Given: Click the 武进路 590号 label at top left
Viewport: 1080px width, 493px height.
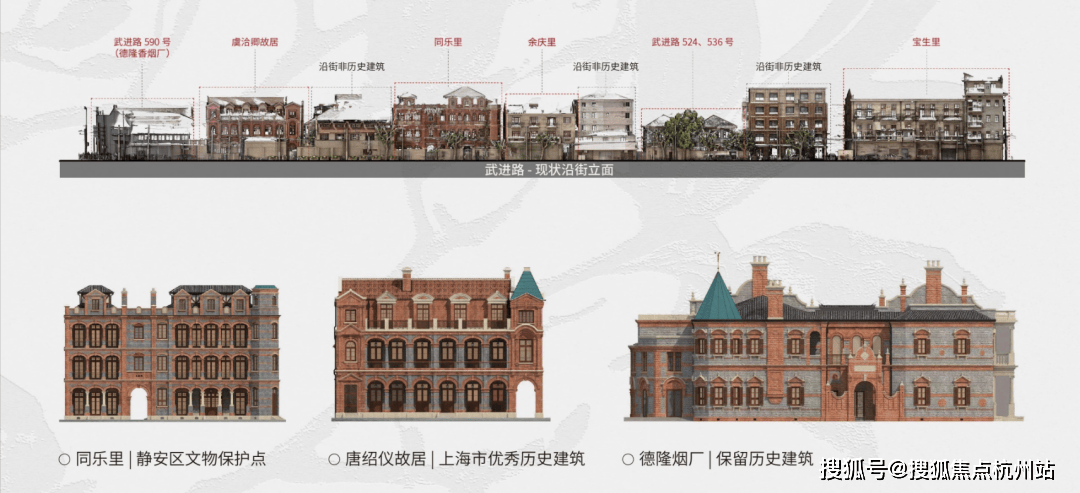Looking at the screenshot, I should [139, 48].
